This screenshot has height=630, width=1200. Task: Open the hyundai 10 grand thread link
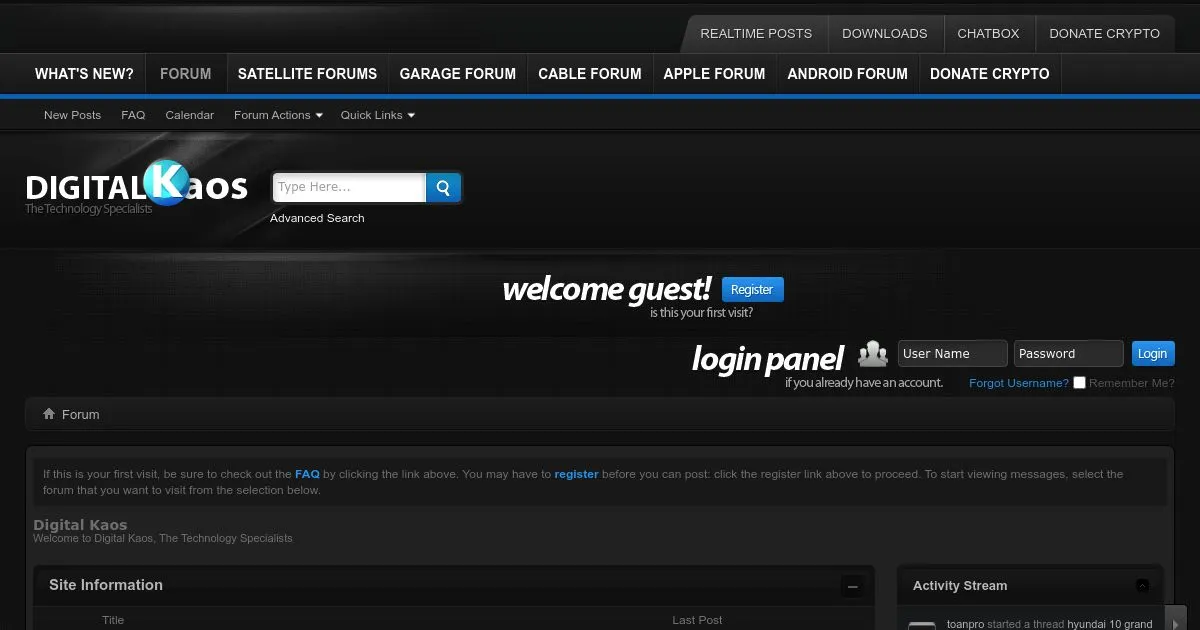tap(1110, 624)
